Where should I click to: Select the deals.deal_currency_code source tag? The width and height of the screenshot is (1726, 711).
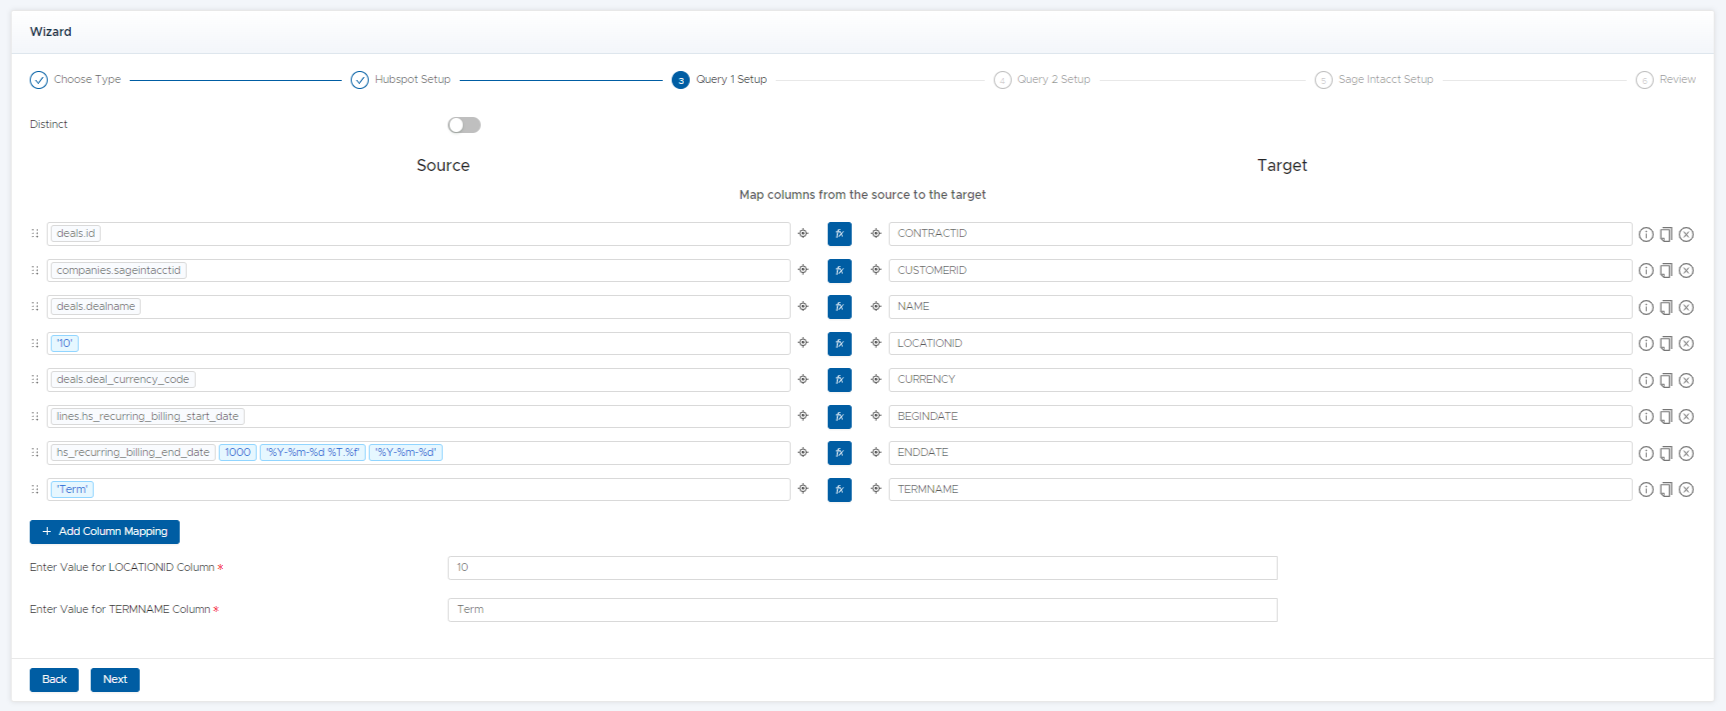(123, 380)
